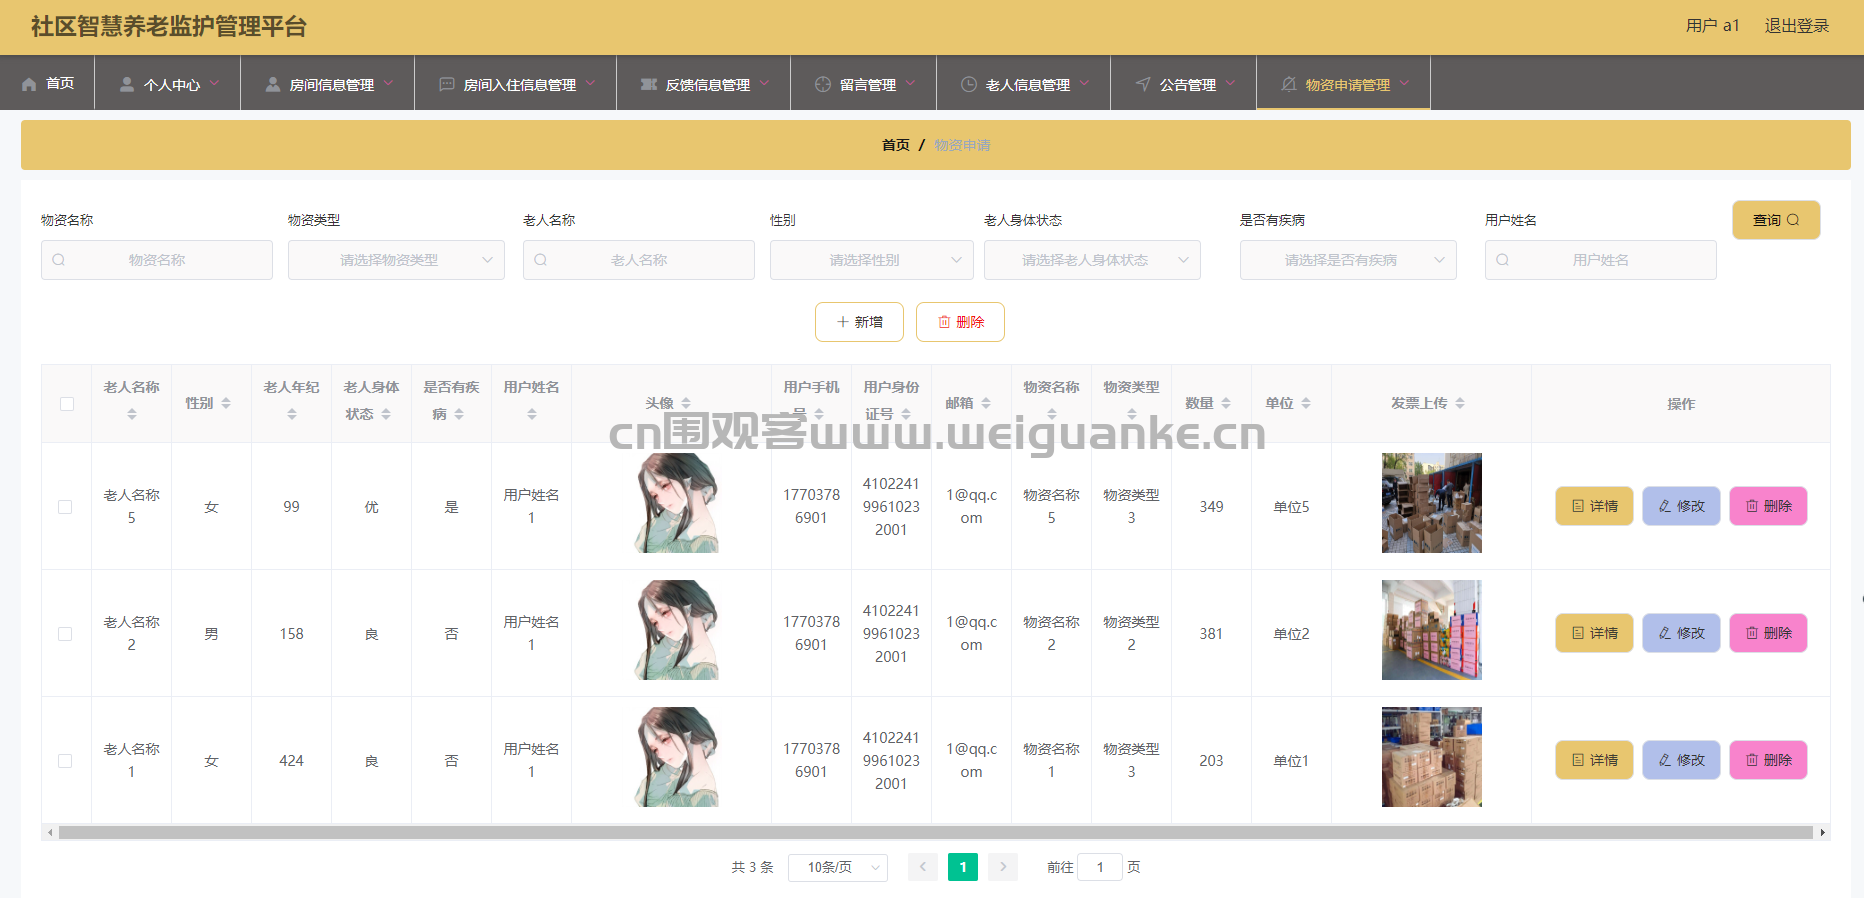This screenshot has height=898, width=1864.
Task: Check the row checkbox for 老人名称5
Action: 65,507
